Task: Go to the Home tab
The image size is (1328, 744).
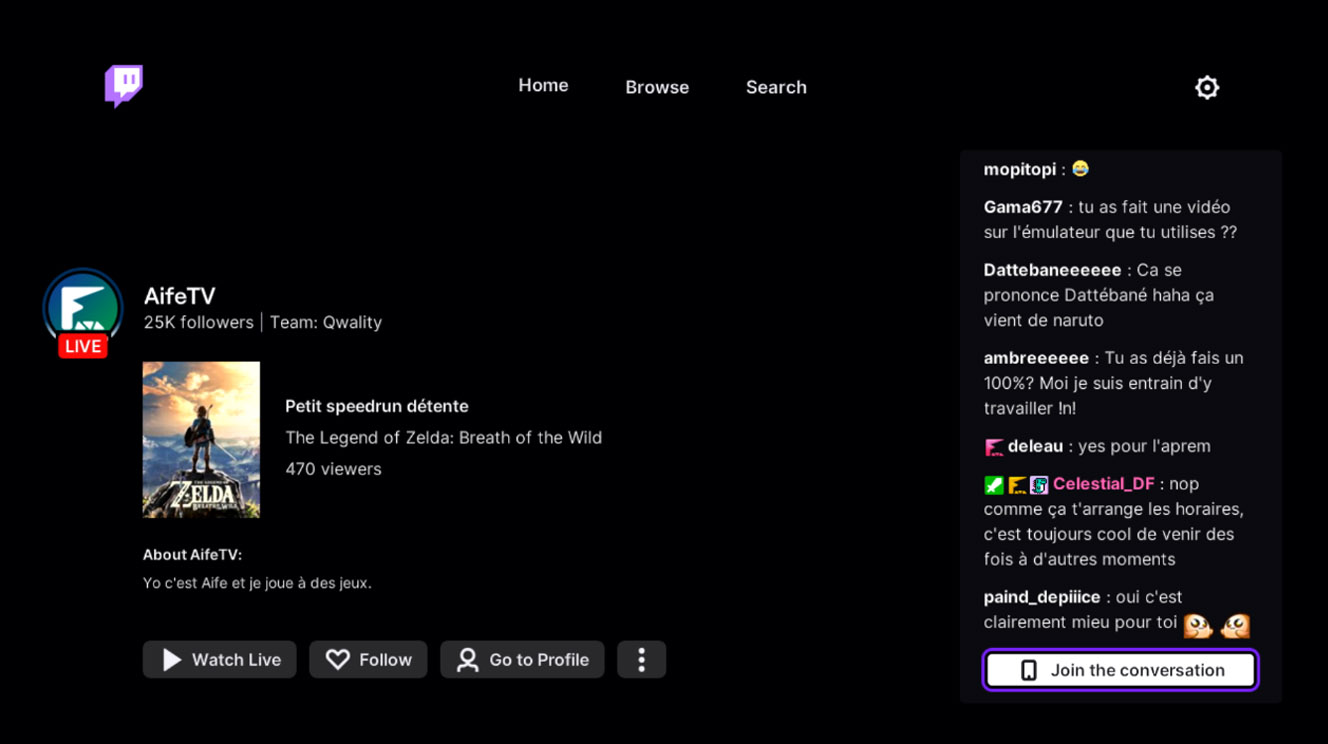Action: click(543, 86)
